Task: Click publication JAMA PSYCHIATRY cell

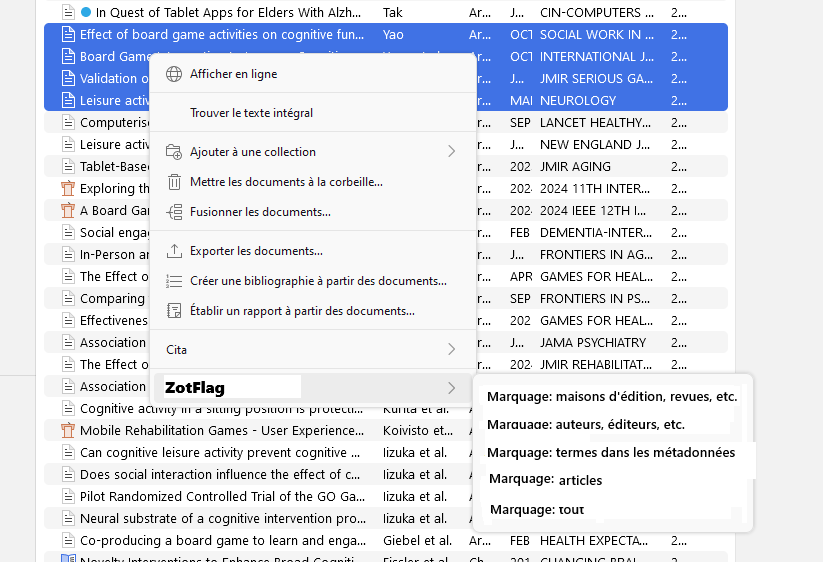Action: pos(593,343)
